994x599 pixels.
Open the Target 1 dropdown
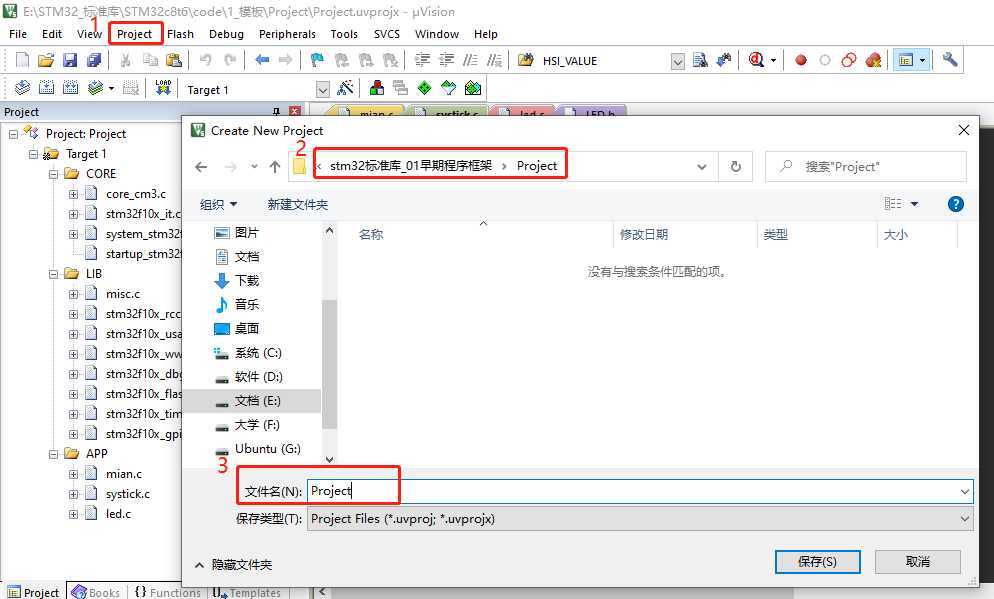click(323, 90)
